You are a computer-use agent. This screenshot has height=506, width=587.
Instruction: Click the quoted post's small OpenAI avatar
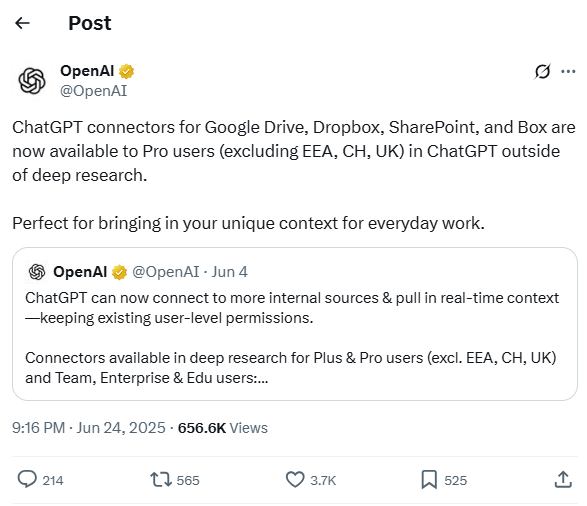click(x=37, y=272)
